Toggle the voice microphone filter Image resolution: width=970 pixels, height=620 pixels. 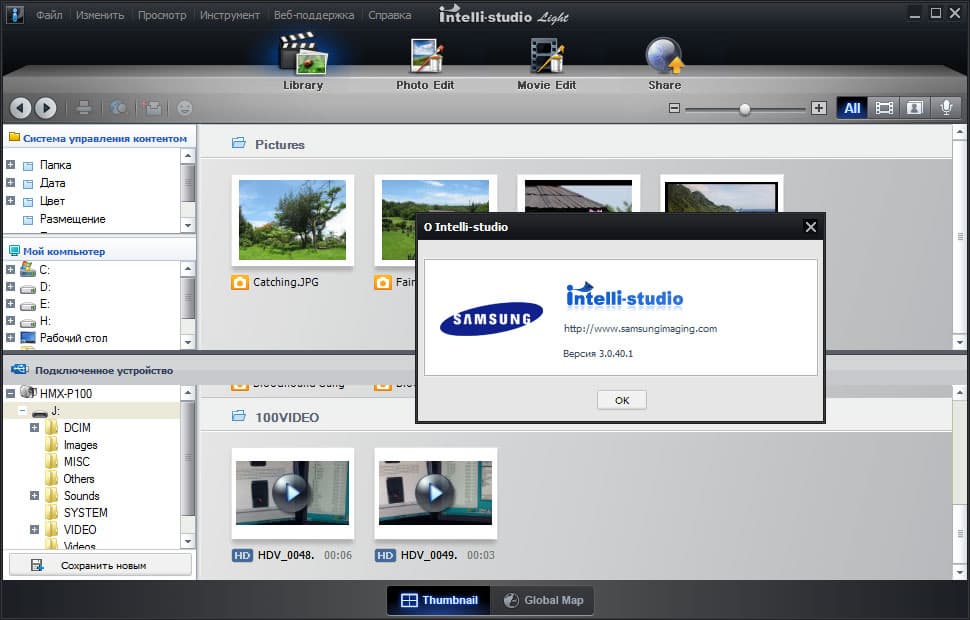944,108
